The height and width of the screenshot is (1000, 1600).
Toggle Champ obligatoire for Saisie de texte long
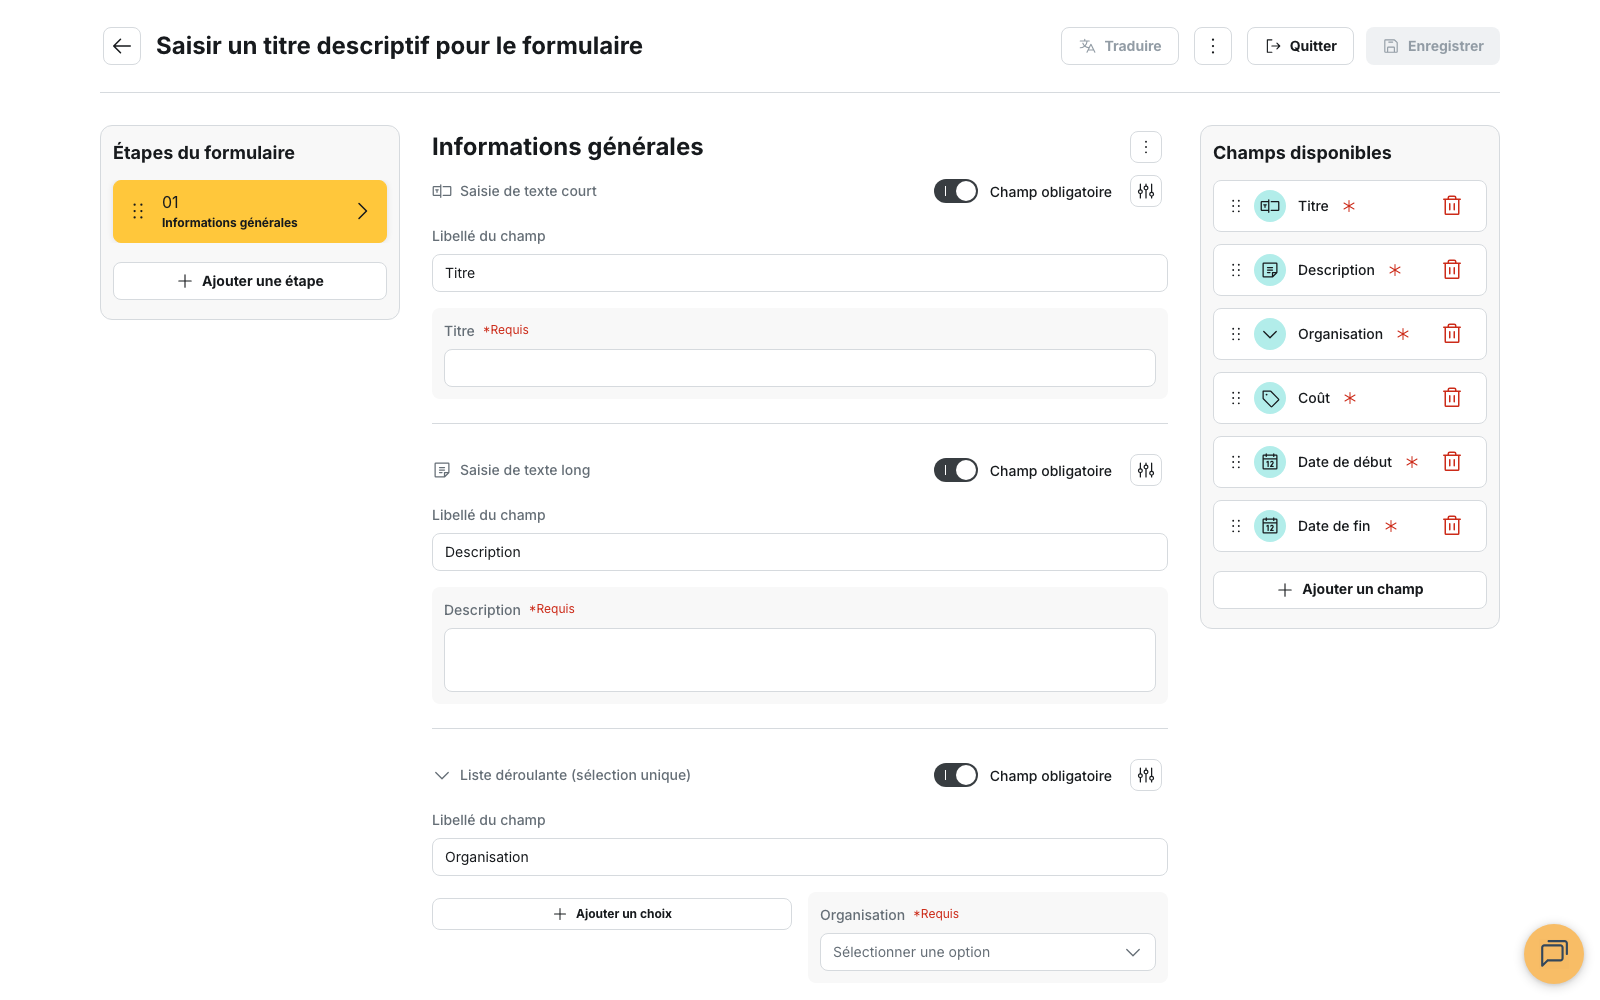pos(956,470)
